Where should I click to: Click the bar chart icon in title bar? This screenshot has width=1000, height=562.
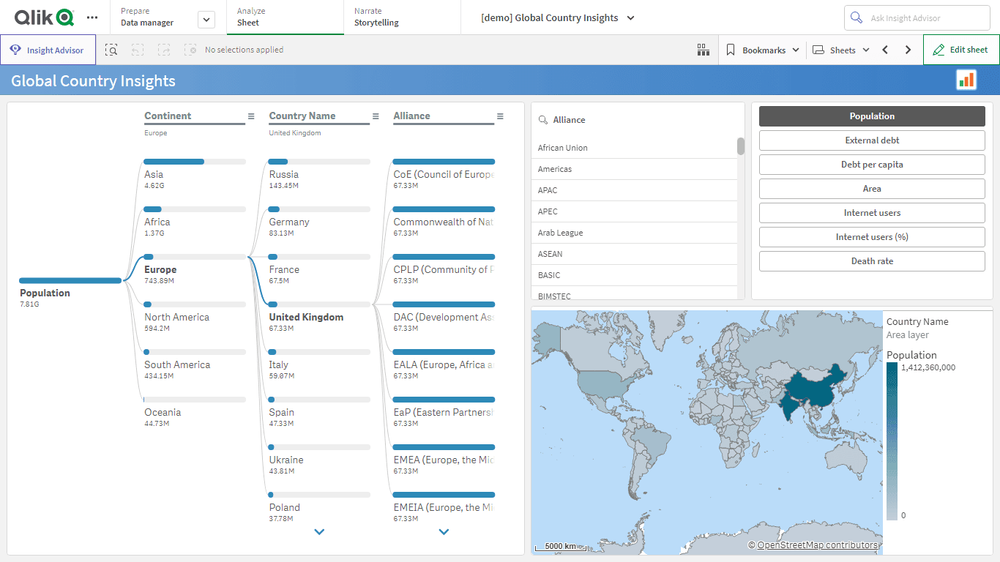[x=966, y=80]
